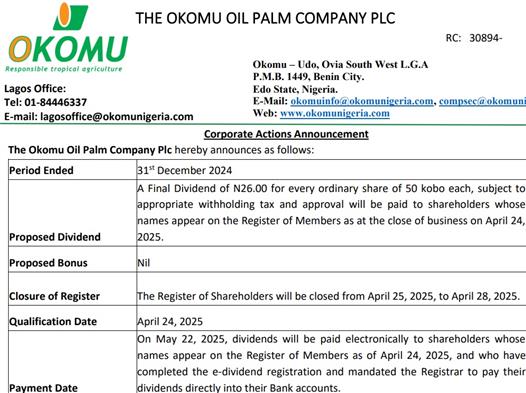The height and width of the screenshot is (393, 526).
Task: Click the Proposed Dividend row label
Action: click(55, 237)
